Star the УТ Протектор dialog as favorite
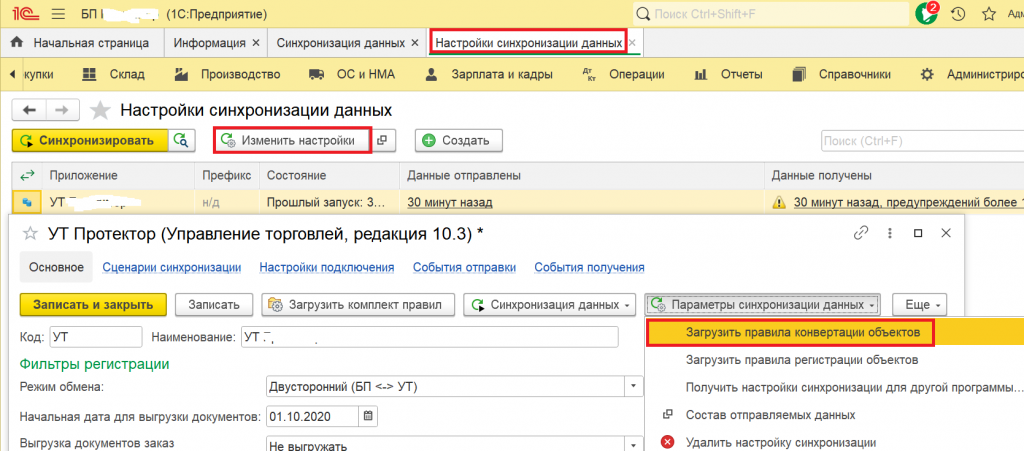The height and width of the screenshot is (451, 1024). [x=31, y=234]
